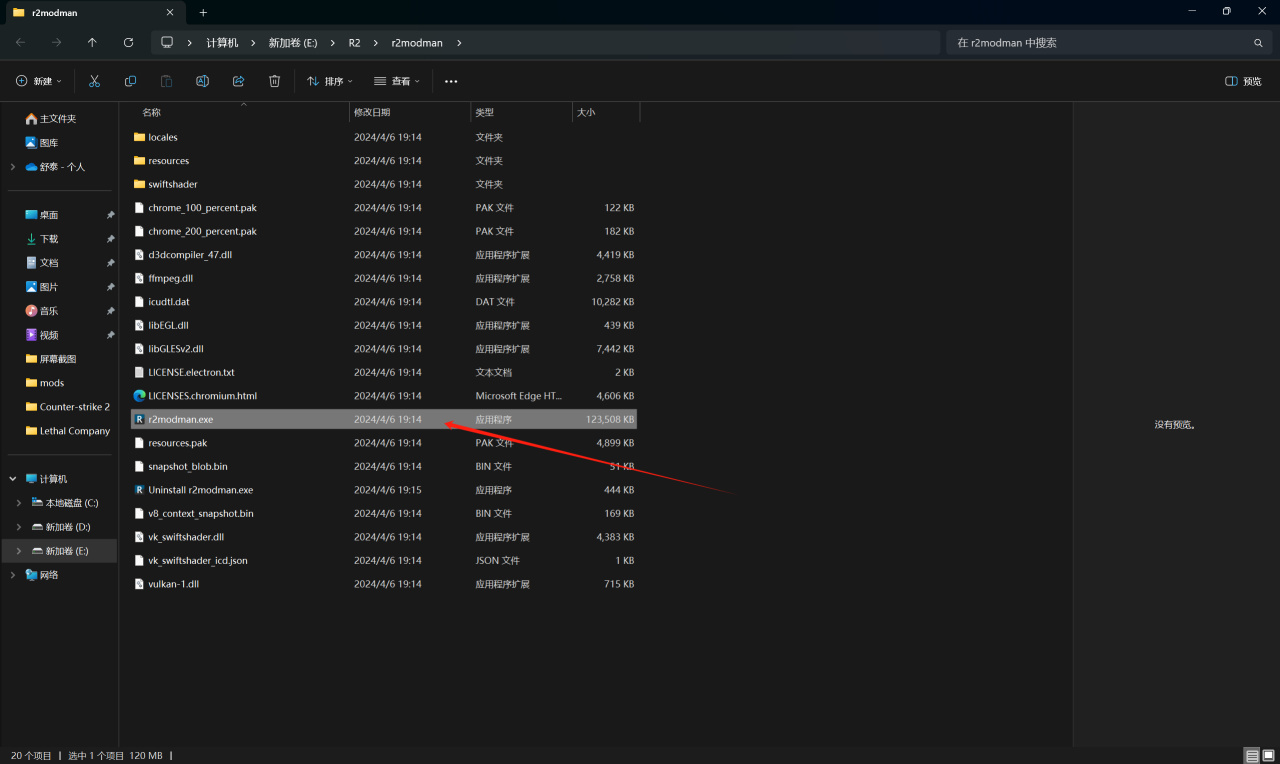This screenshot has height=764, width=1280.
Task: Select snapshot_blob.bin file
Action: click(x=384, y=466)
